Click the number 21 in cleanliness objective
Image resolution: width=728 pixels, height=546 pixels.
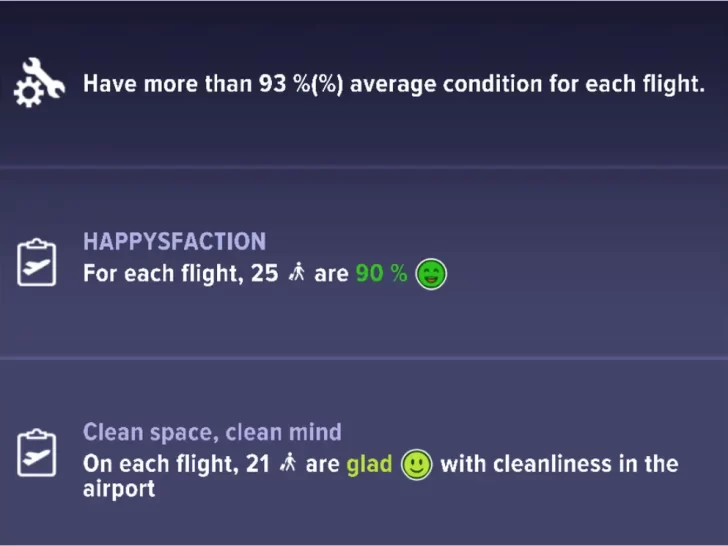(x=257, y=464)
